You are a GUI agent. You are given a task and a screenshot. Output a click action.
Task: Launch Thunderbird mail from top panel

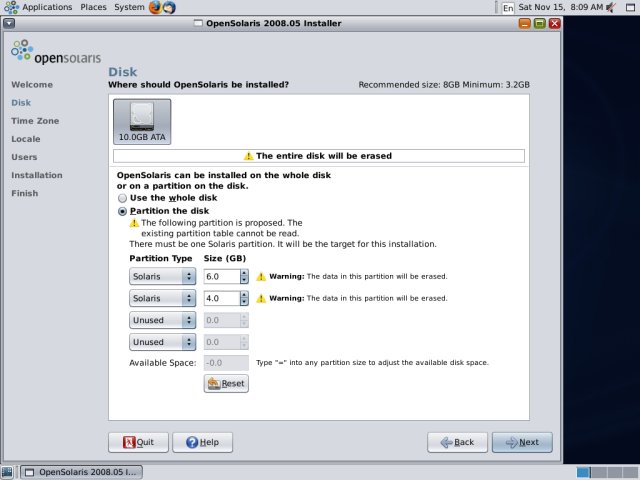(x=169, y=7)
